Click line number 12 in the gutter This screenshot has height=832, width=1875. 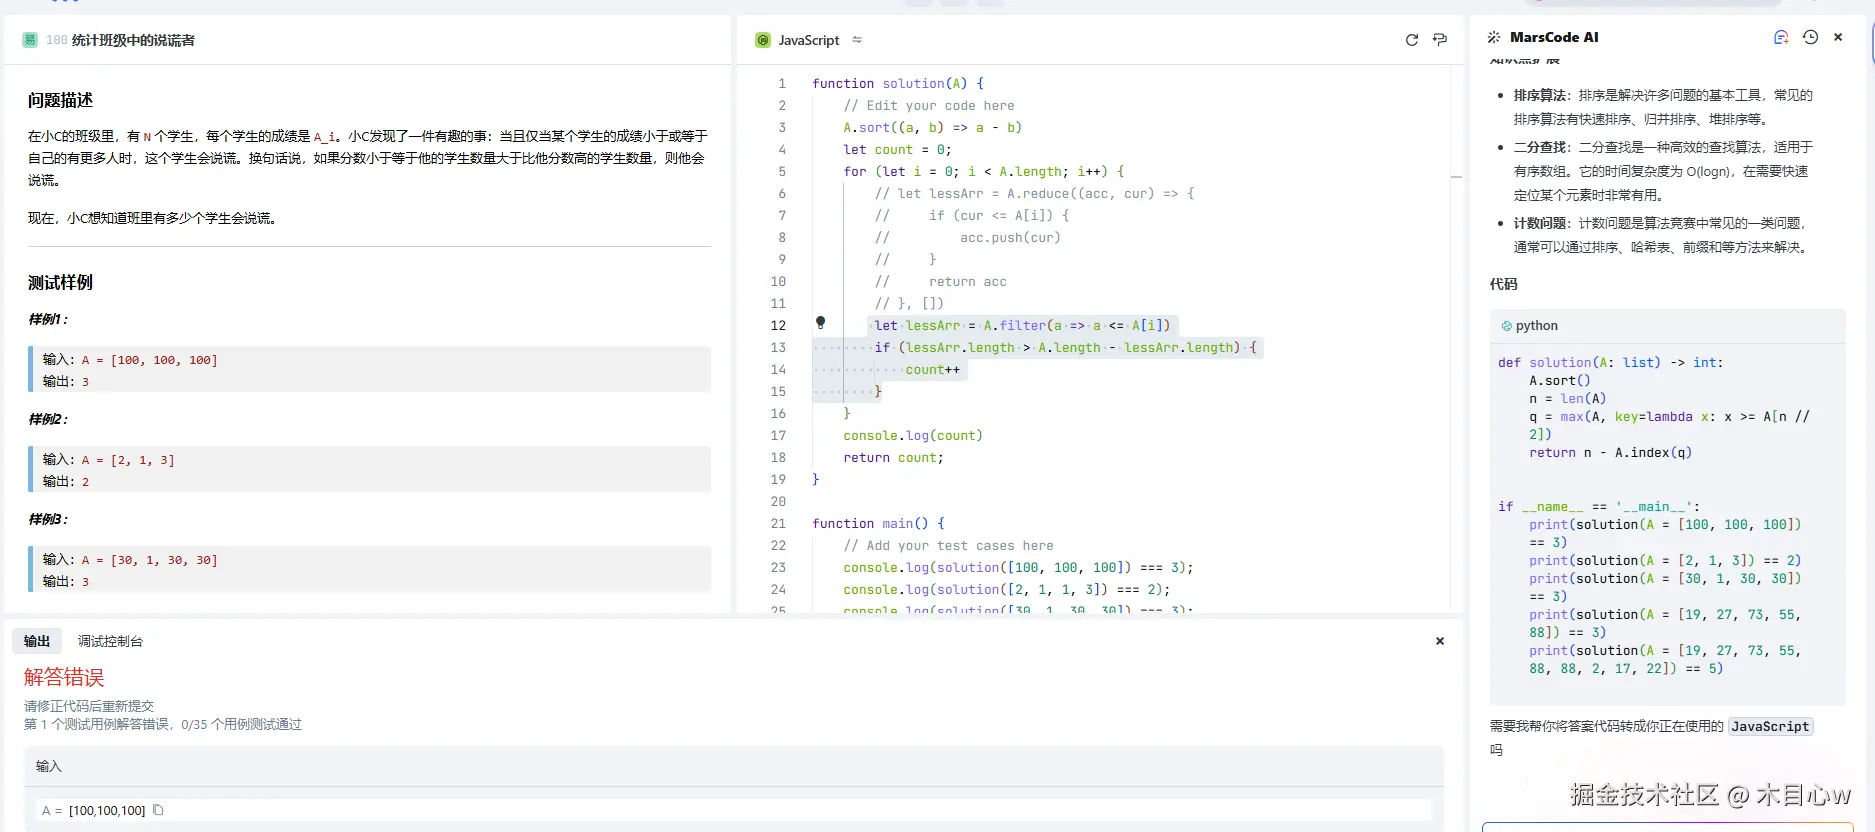click(778, 326)
